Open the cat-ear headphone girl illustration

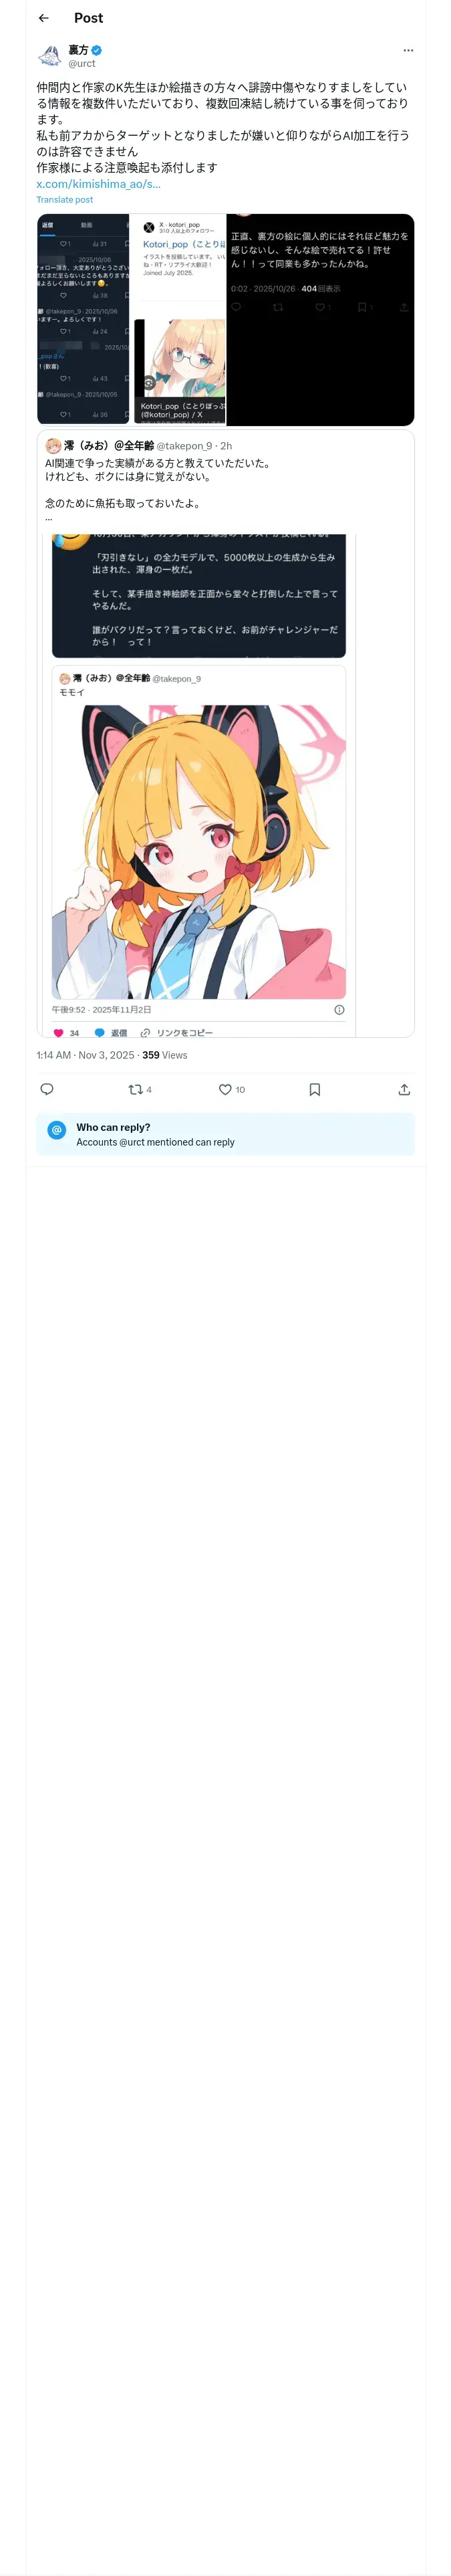point(198,851)
